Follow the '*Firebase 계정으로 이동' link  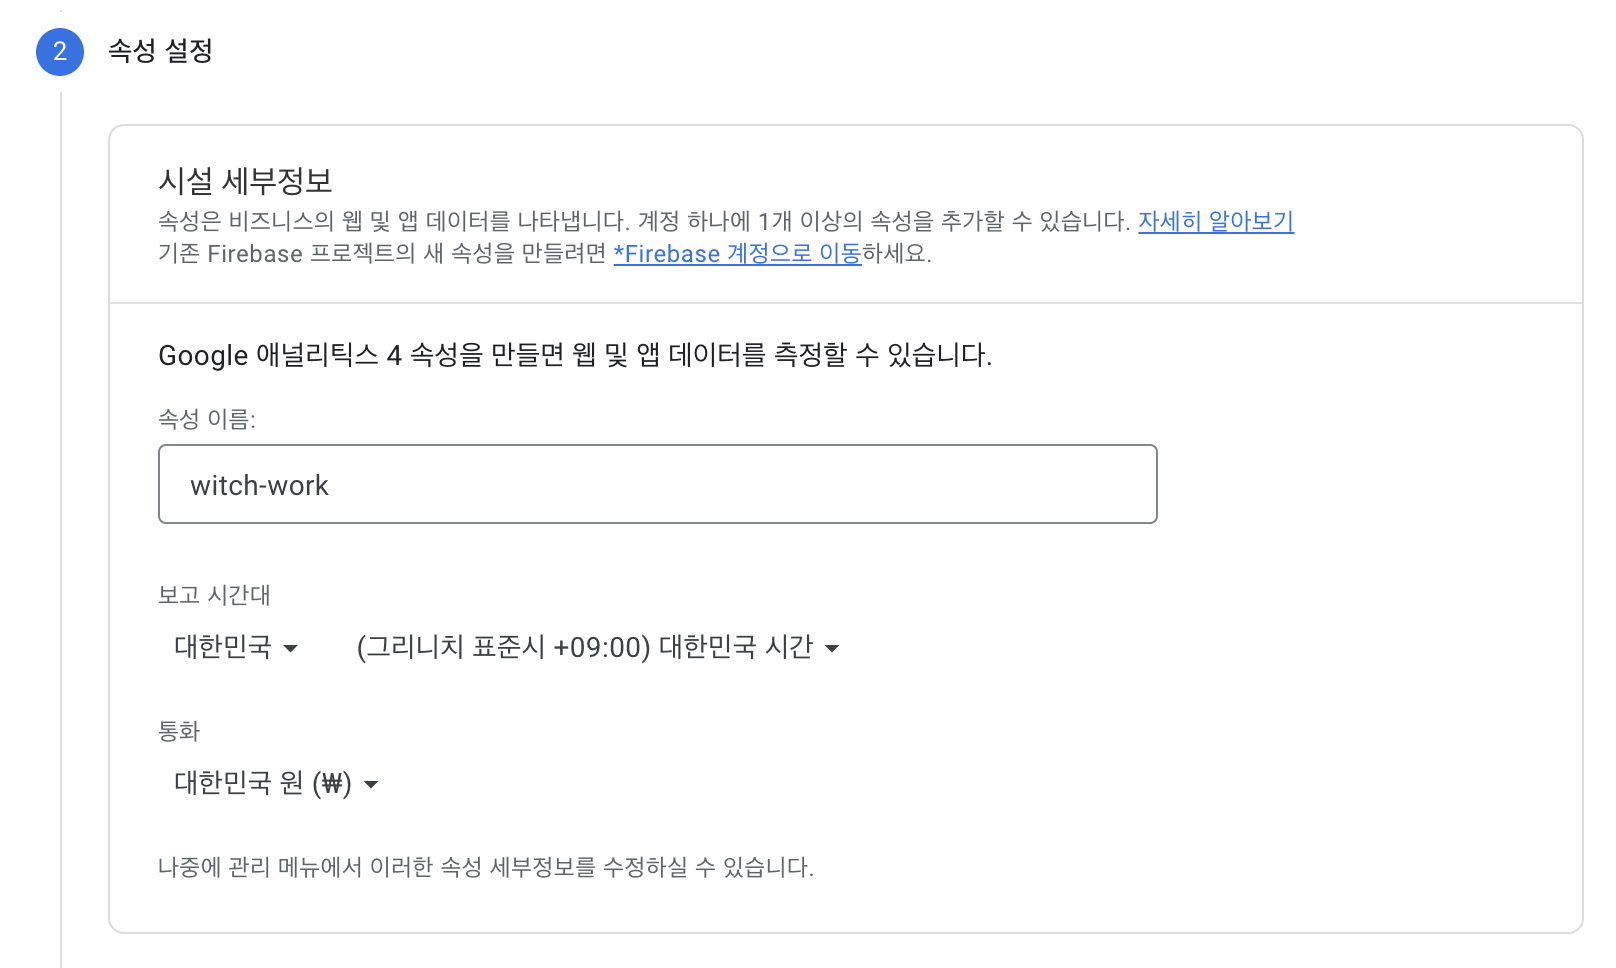[x=737, y=254]
